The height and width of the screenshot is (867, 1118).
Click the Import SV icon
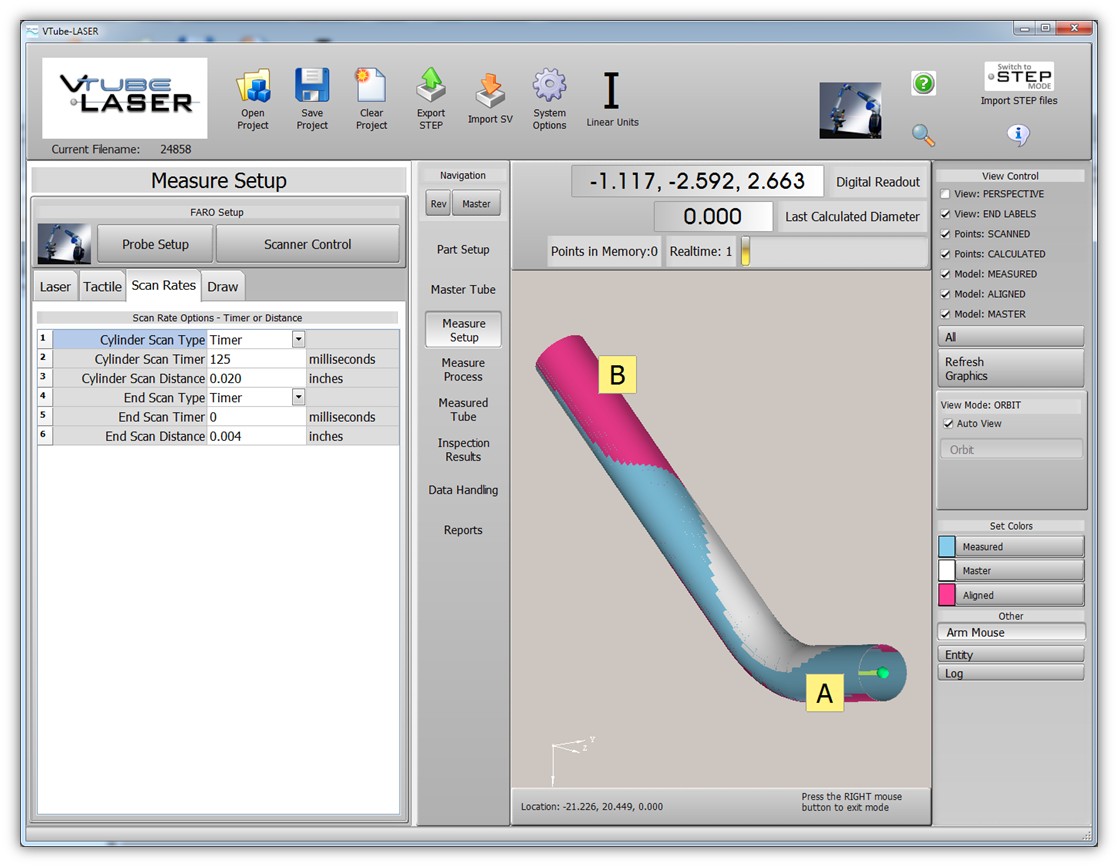[x=490, y=91]
